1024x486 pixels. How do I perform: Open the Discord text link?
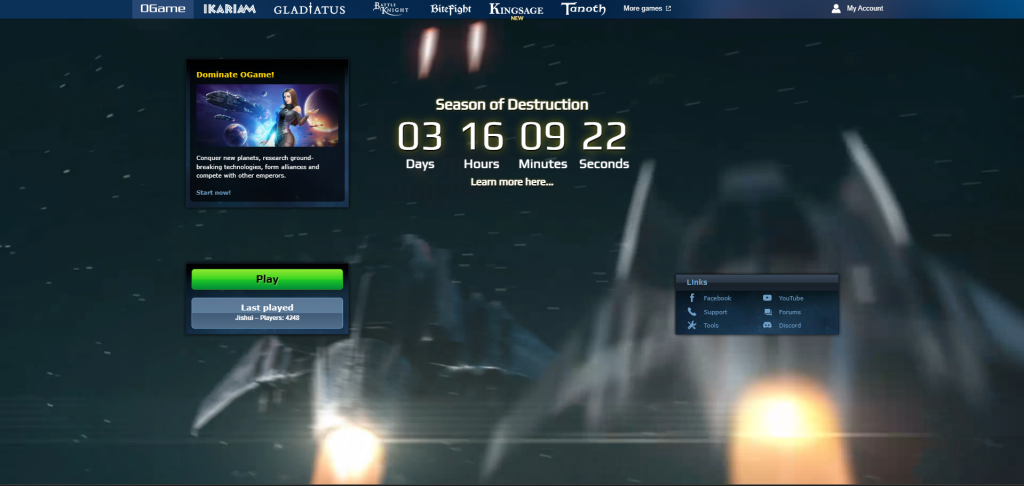point(790,325)
